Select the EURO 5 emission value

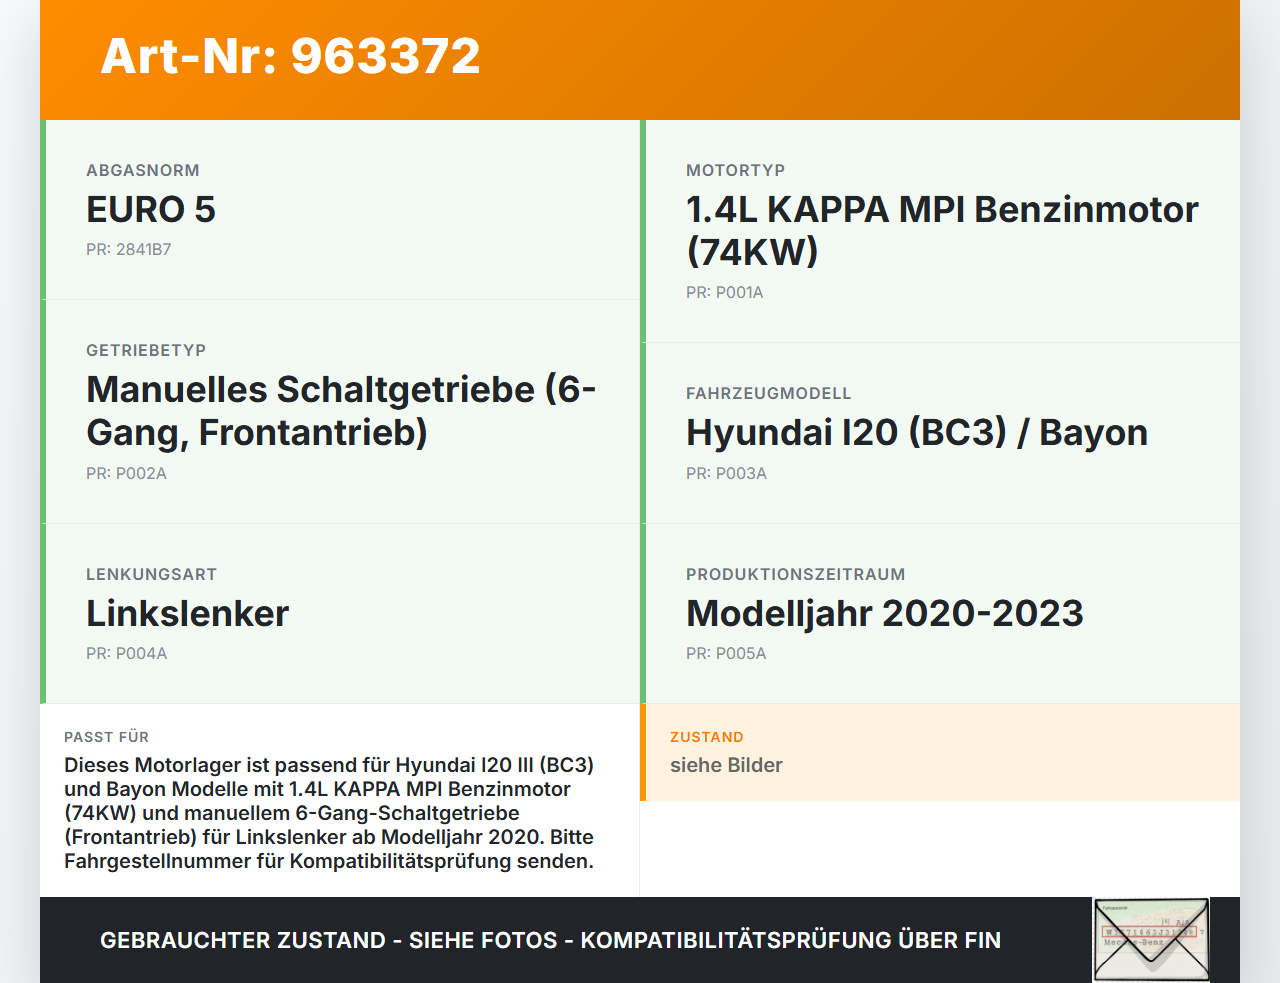pos(150,211)
